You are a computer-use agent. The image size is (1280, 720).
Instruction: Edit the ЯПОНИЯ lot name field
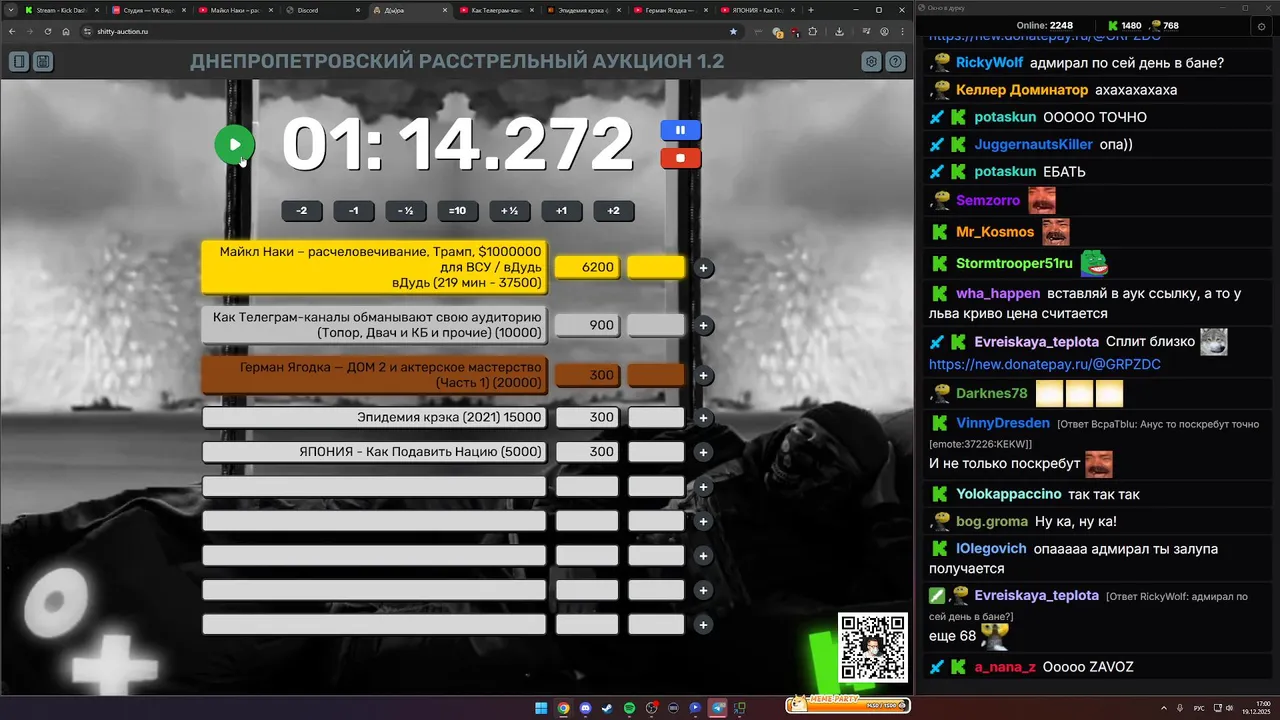pos(374,452)
